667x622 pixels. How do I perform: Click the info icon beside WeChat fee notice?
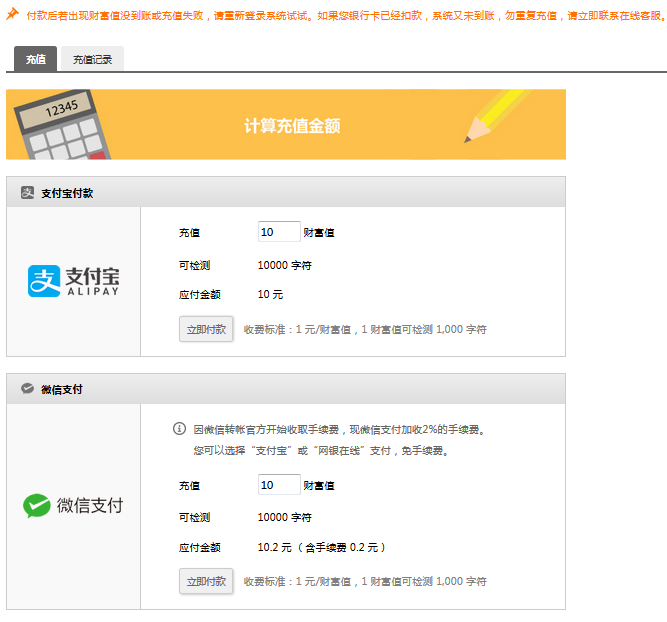[179, 428]
